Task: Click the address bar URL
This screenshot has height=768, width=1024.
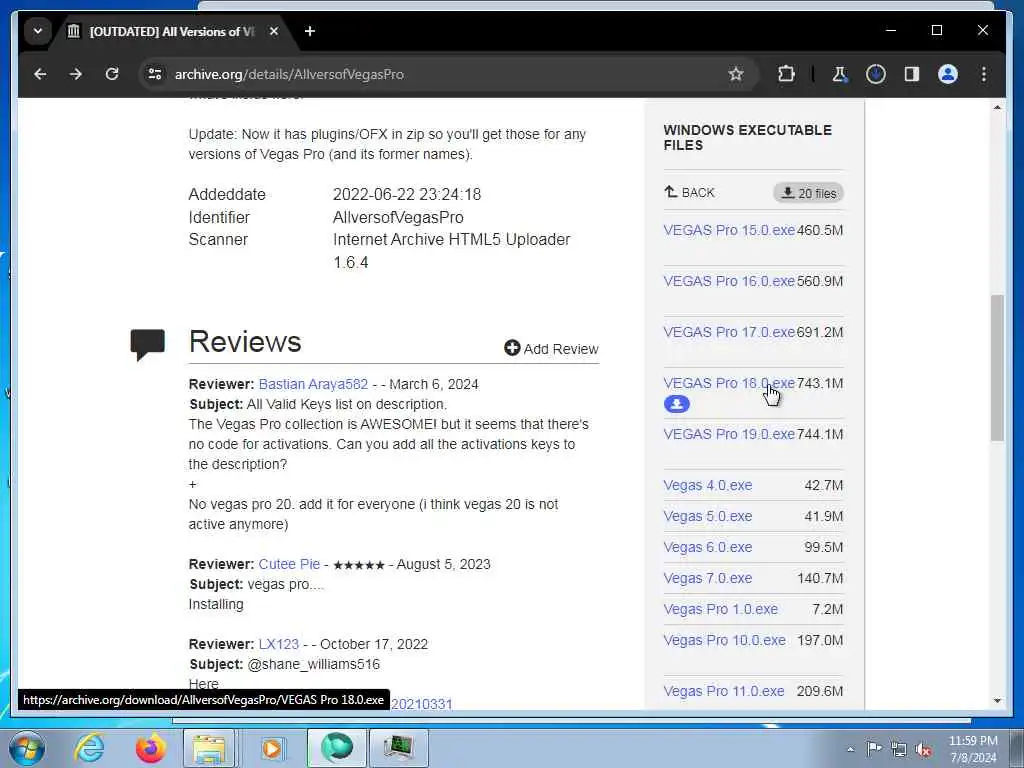Action: (289, 74)
